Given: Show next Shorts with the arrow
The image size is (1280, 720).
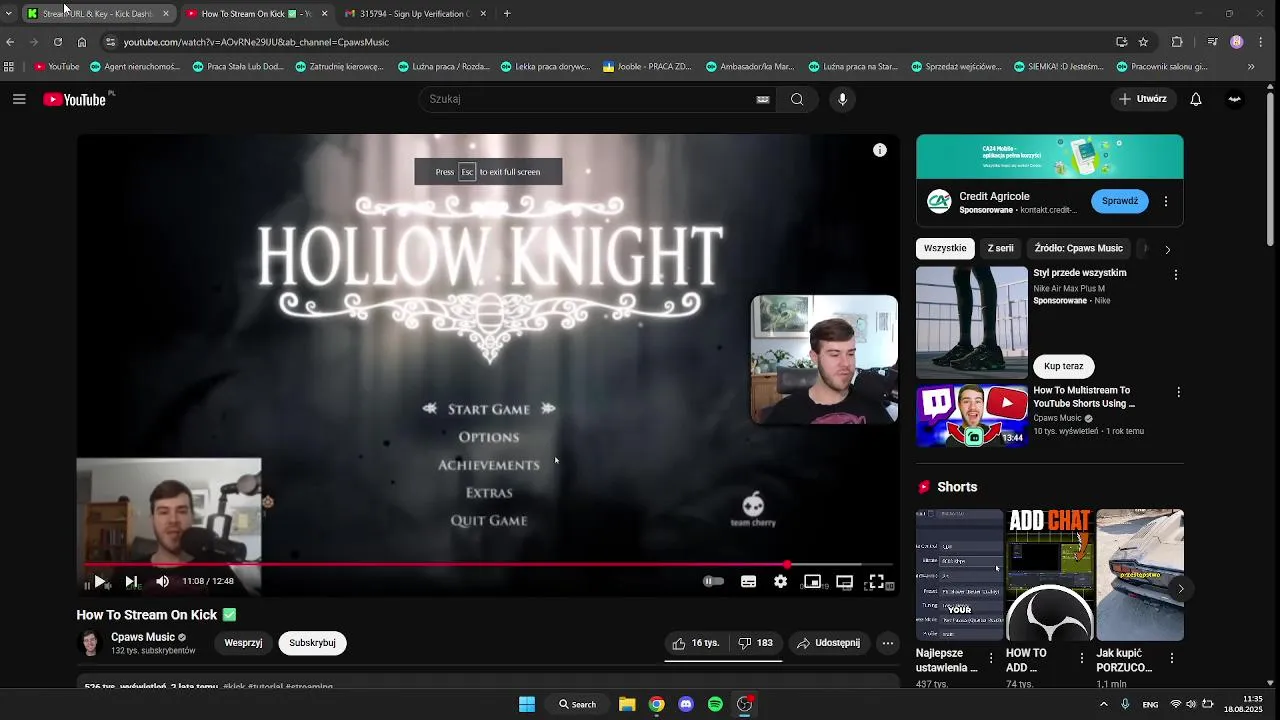Looking at the screenshot, I should pos(1180,589).
